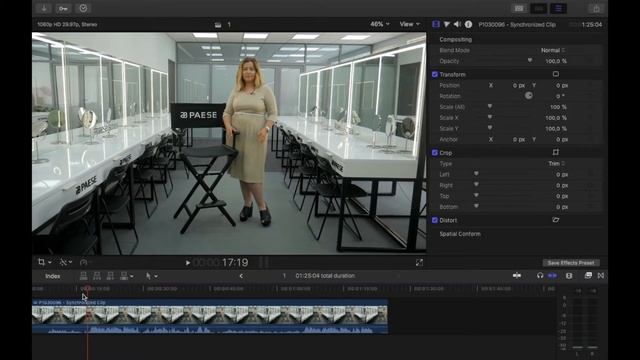The height and width of the screenshot is (360, 640).
Task: Adjust the Scale X slider handle
Action: coord(490,117)
